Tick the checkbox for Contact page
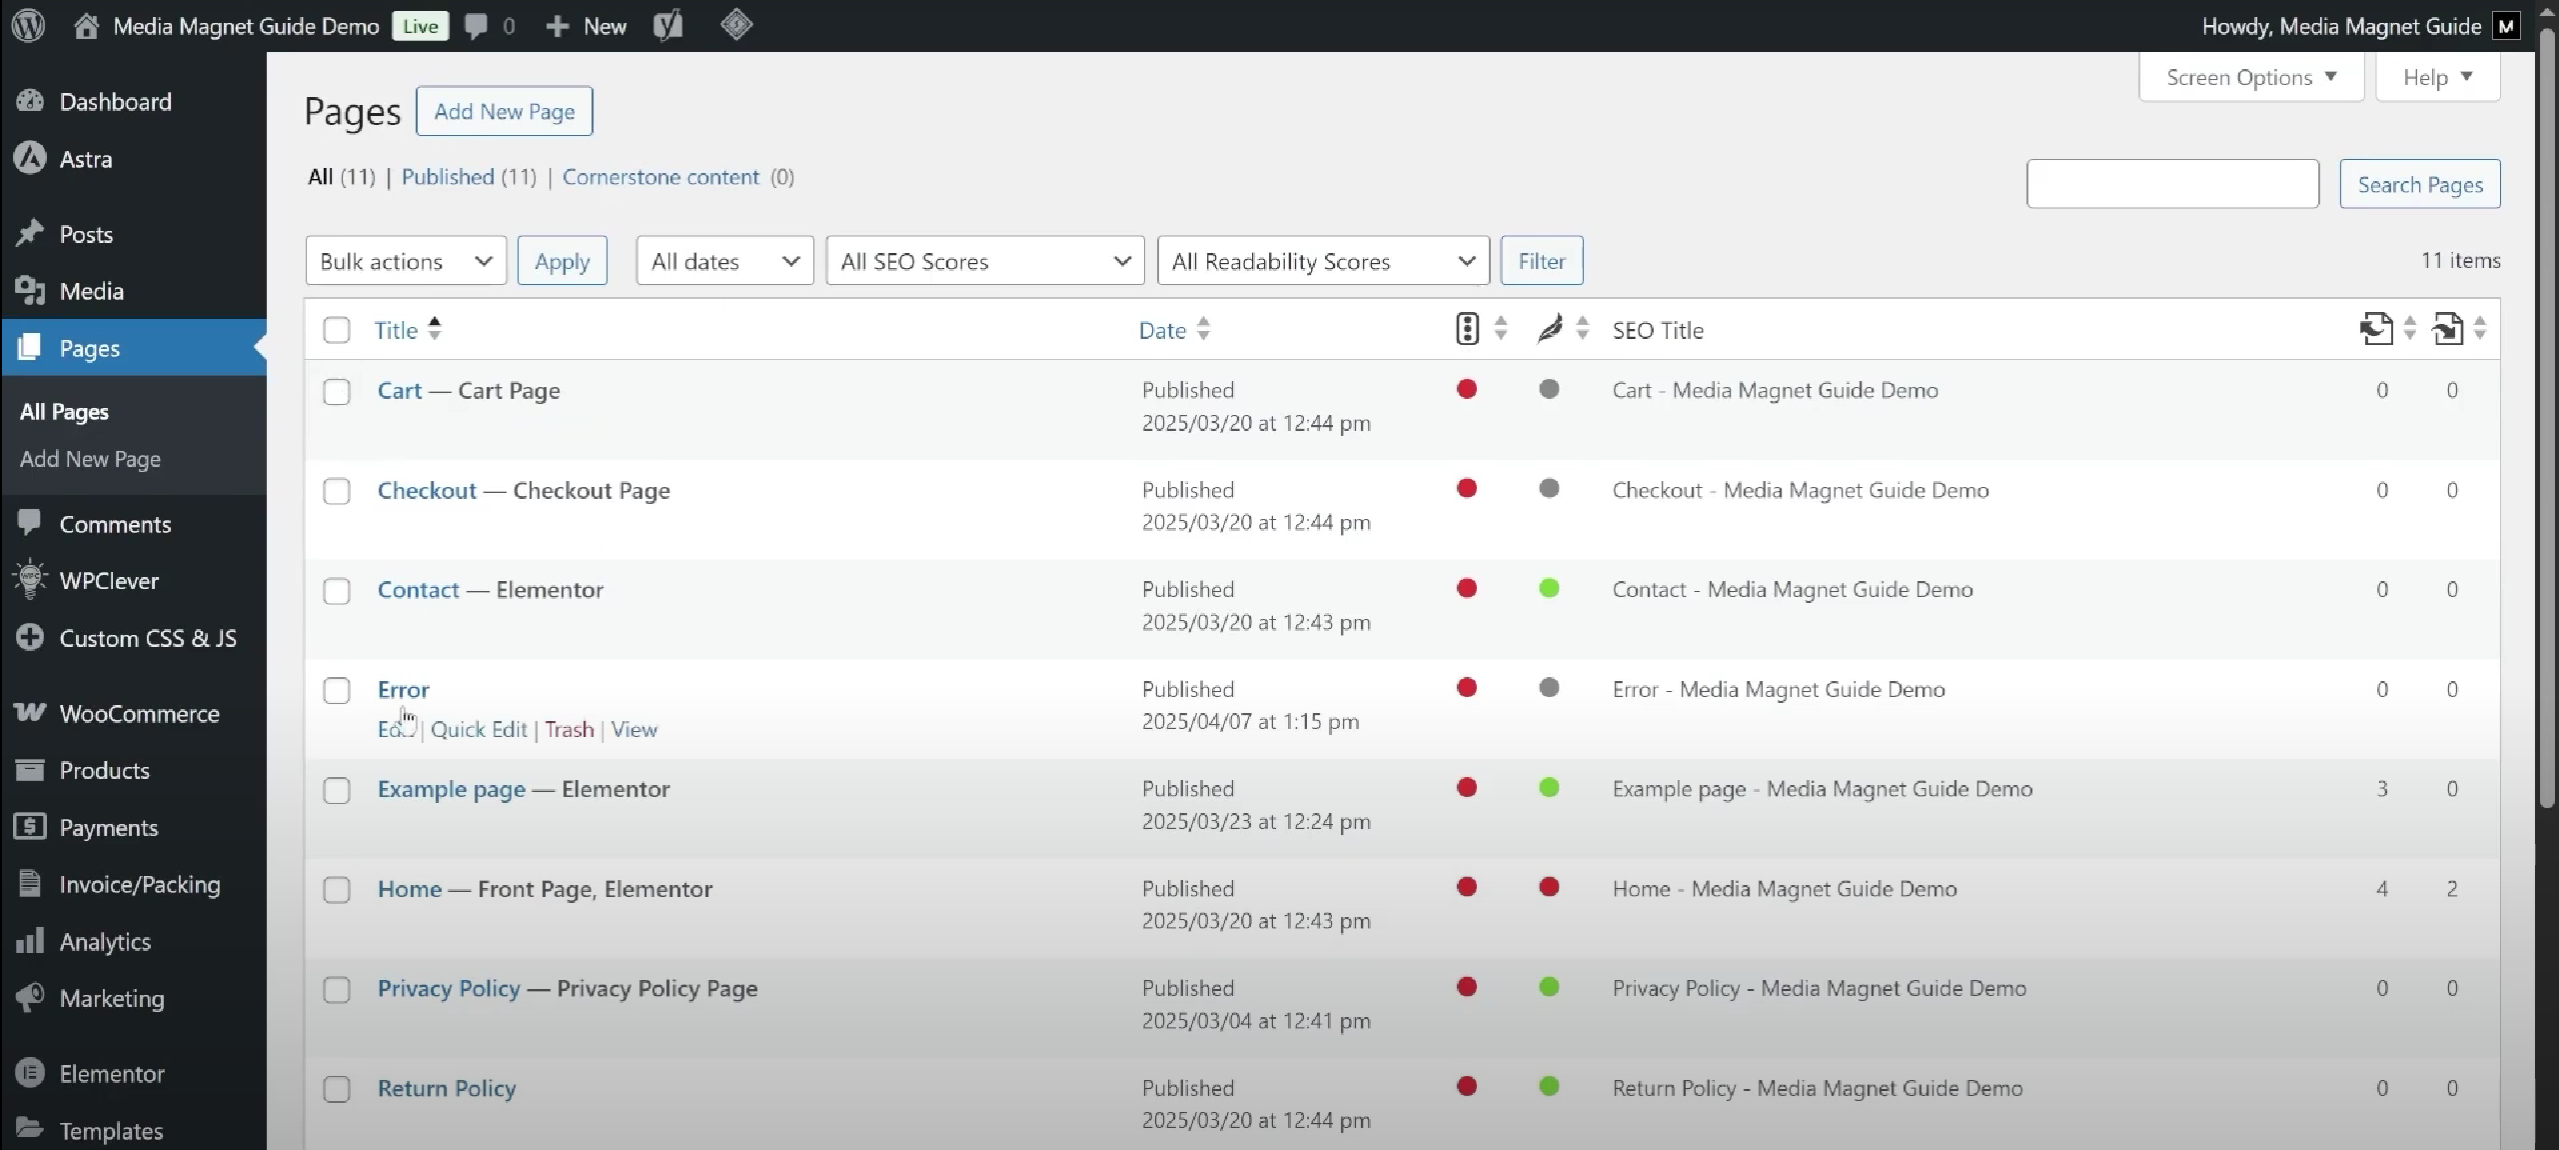 point(337,591)
